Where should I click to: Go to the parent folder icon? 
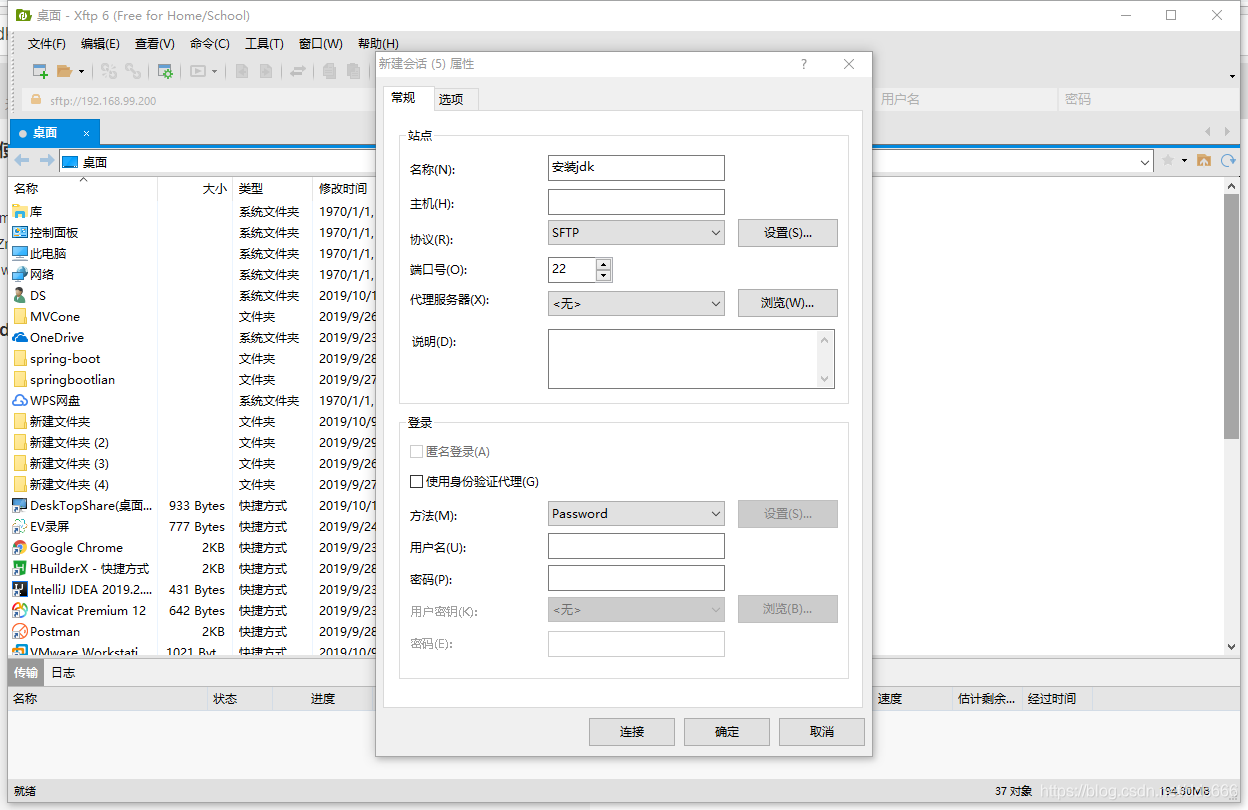tap(1204, 161)
